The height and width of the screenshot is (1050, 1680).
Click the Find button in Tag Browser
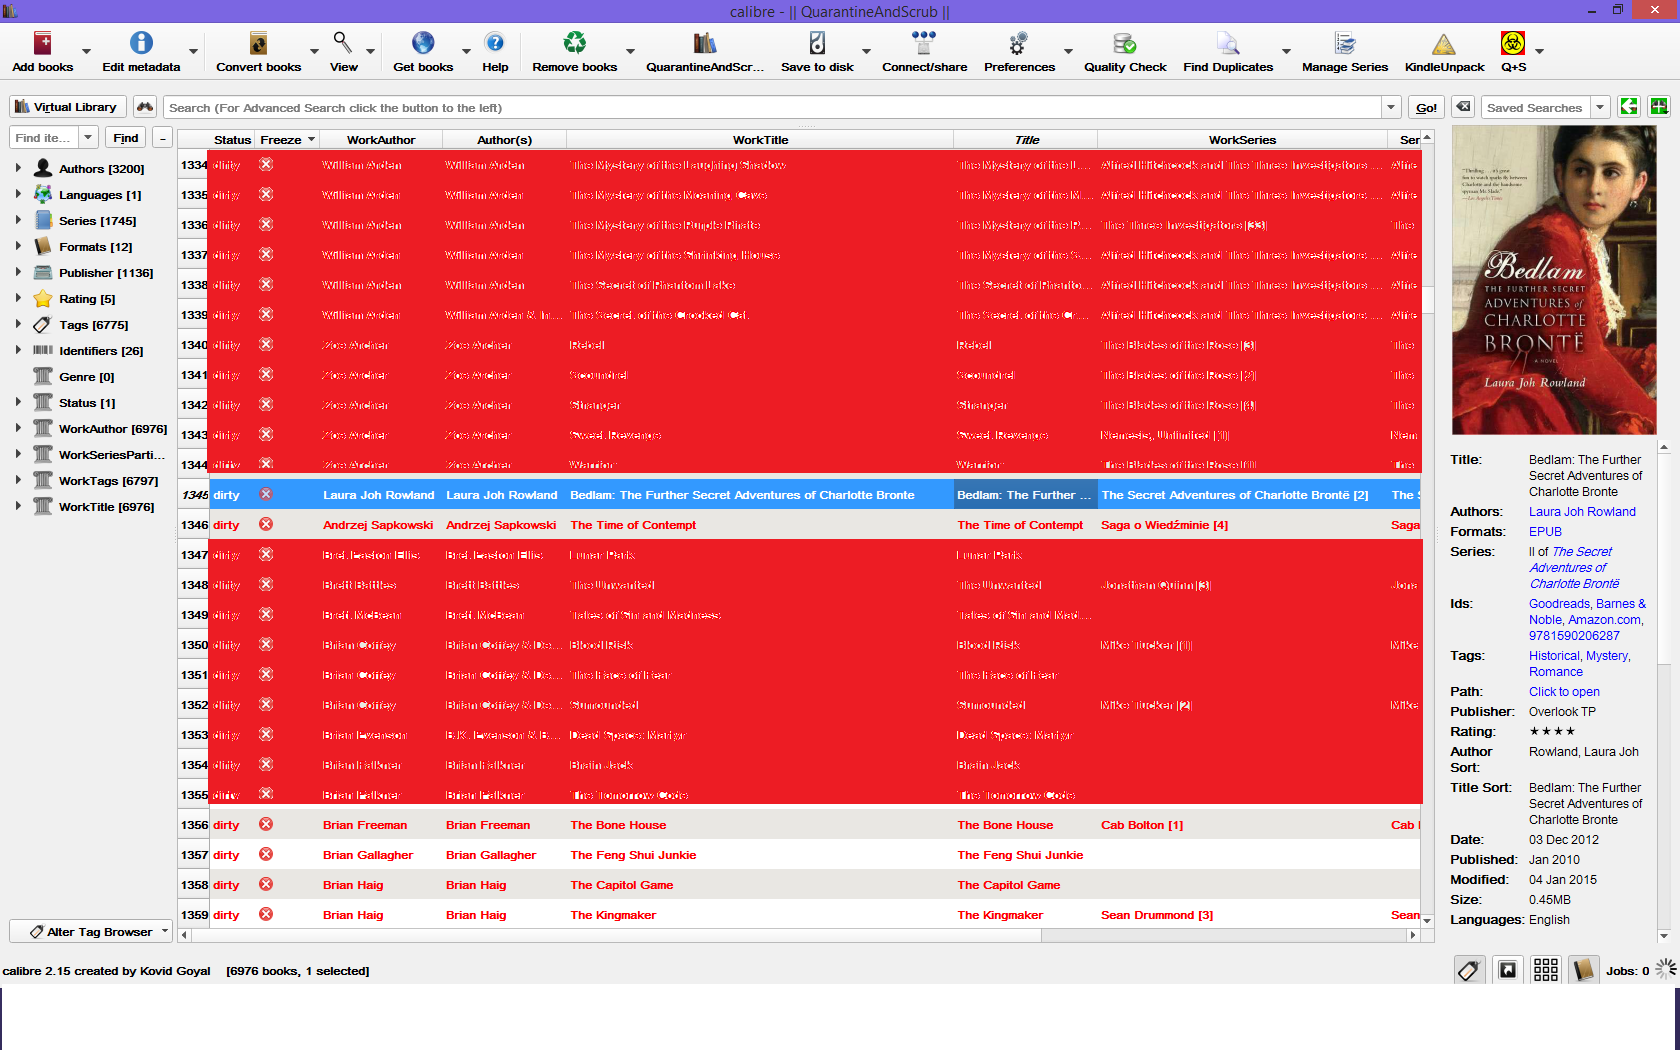point(126,138)
